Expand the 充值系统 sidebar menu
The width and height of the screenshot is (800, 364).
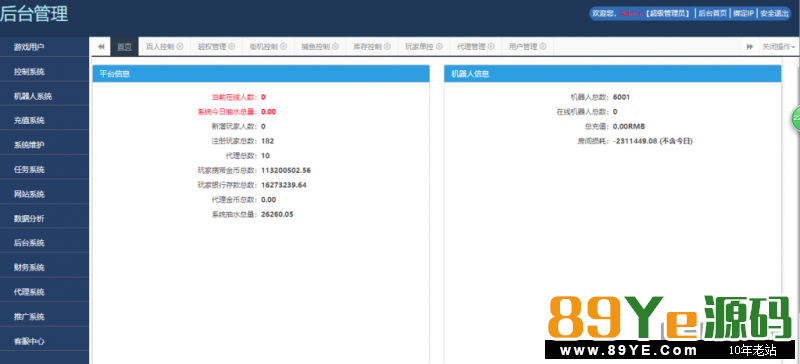click(x=44, y=120)
